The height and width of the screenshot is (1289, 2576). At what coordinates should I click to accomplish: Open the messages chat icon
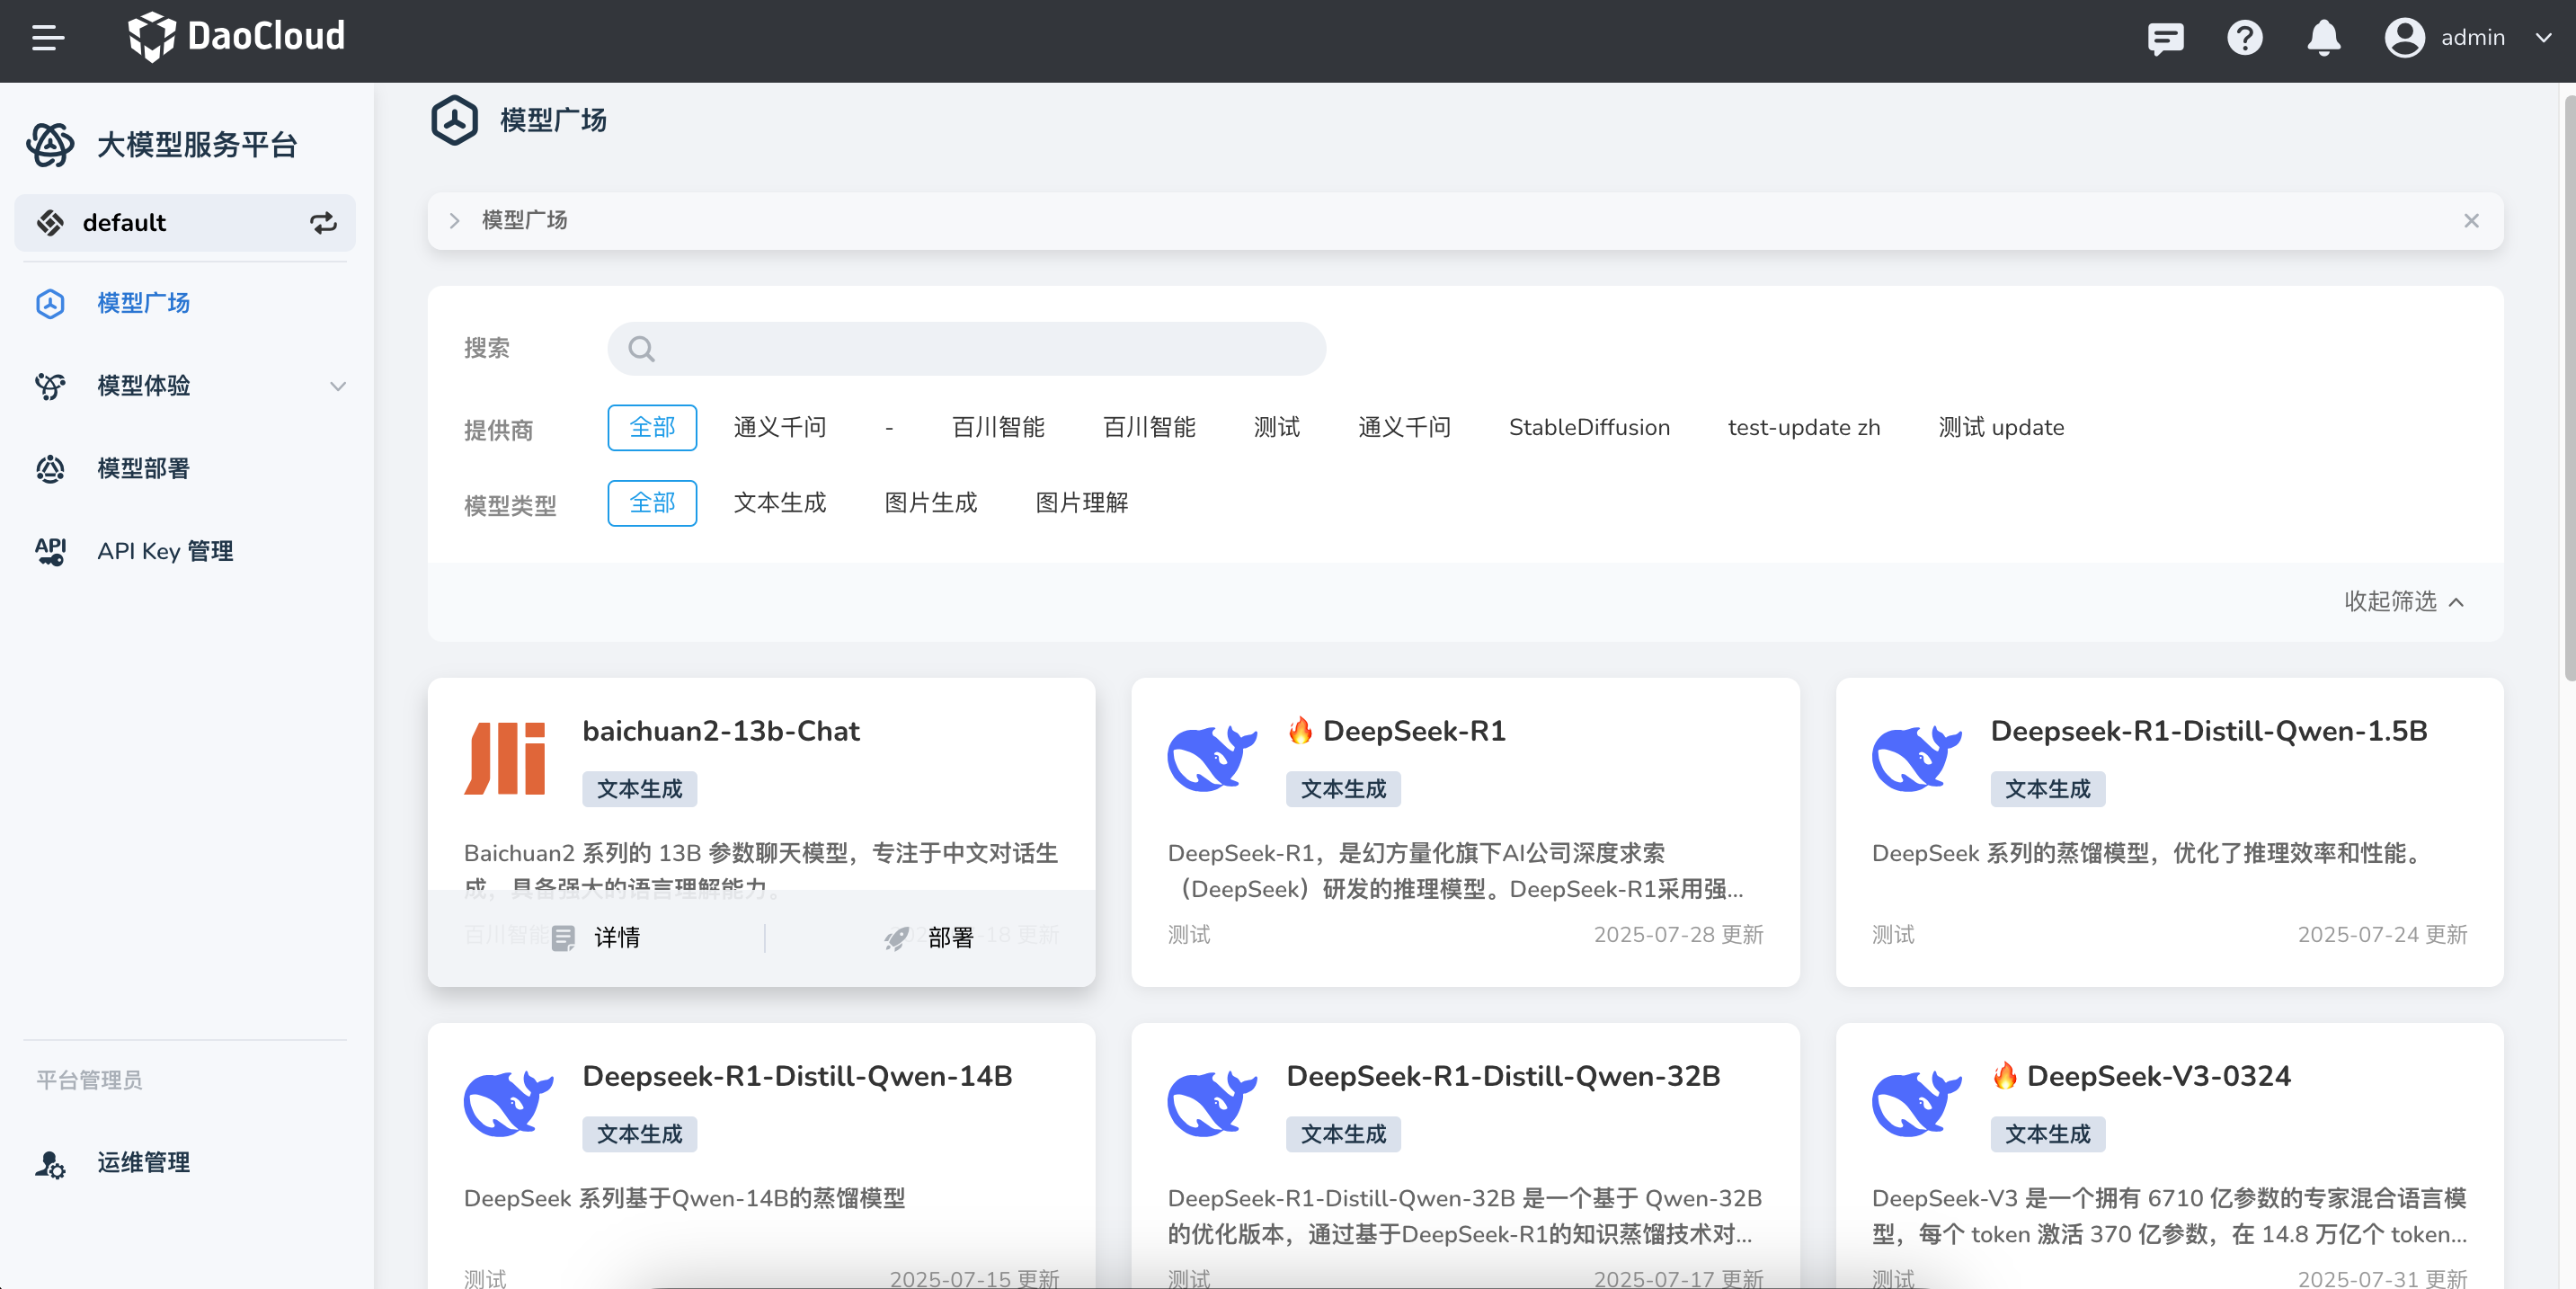(2165, 38)
